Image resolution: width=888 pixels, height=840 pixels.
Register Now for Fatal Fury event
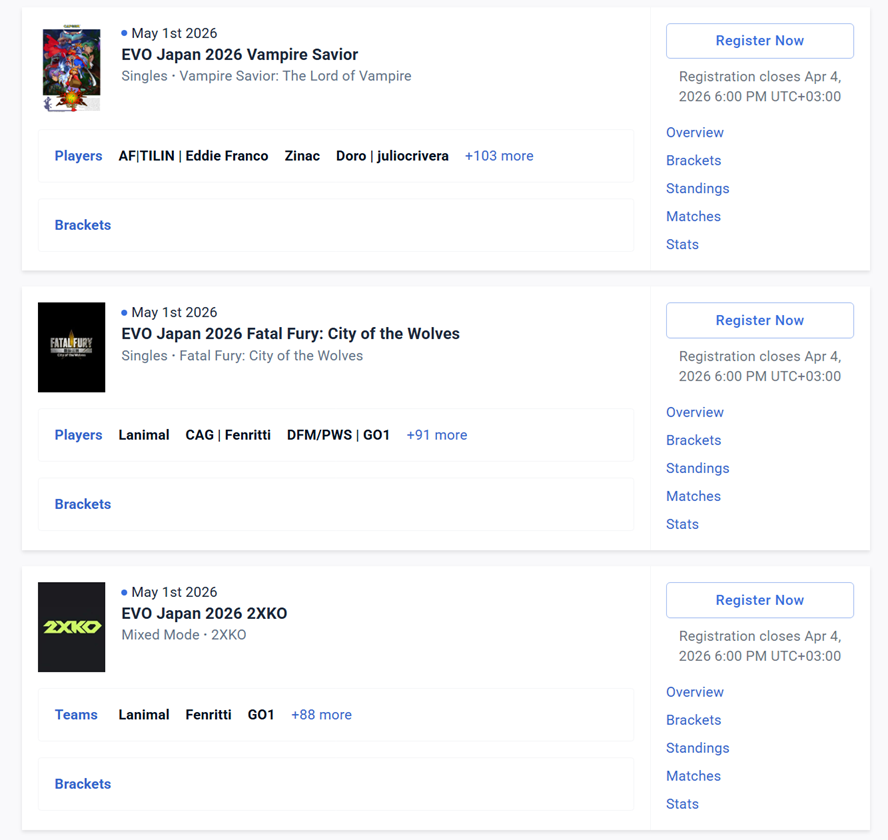[x=759, y=321]
